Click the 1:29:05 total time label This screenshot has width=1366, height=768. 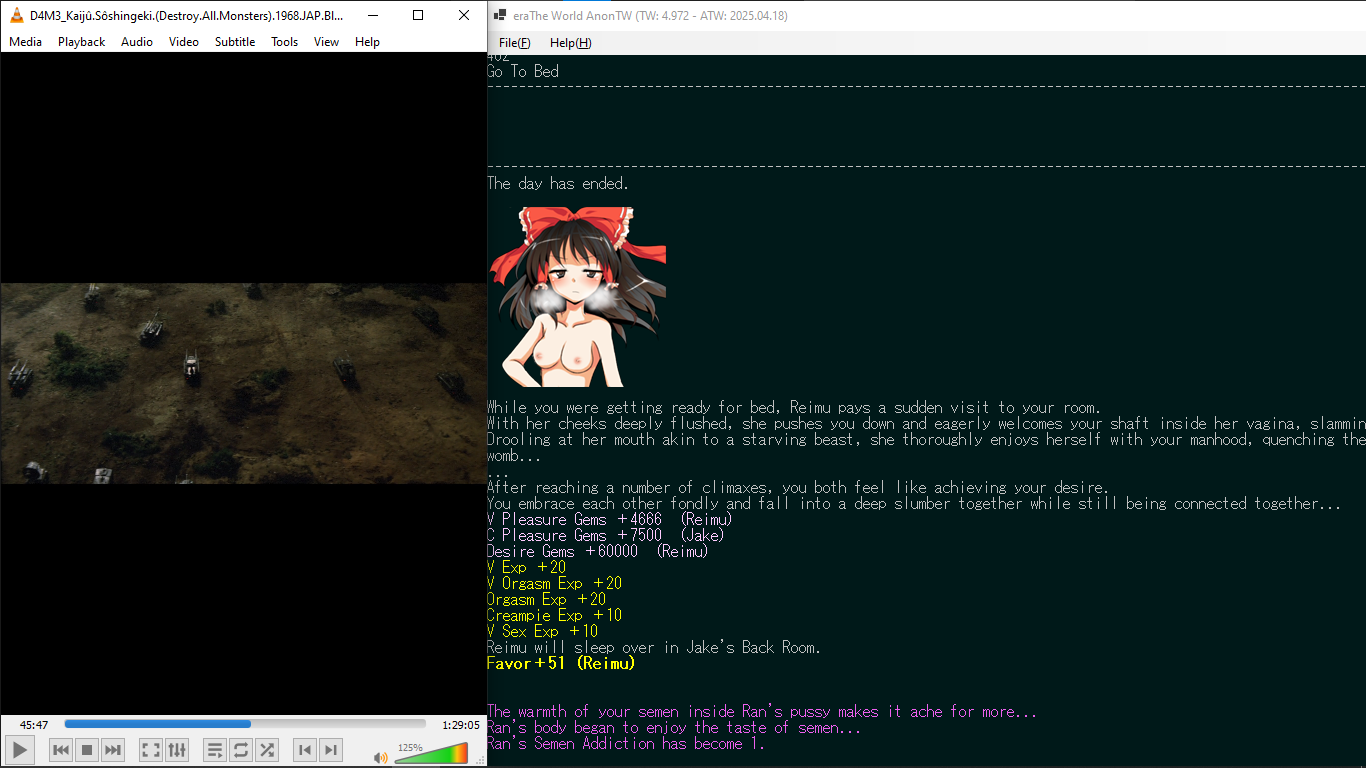tap(461, 724)
